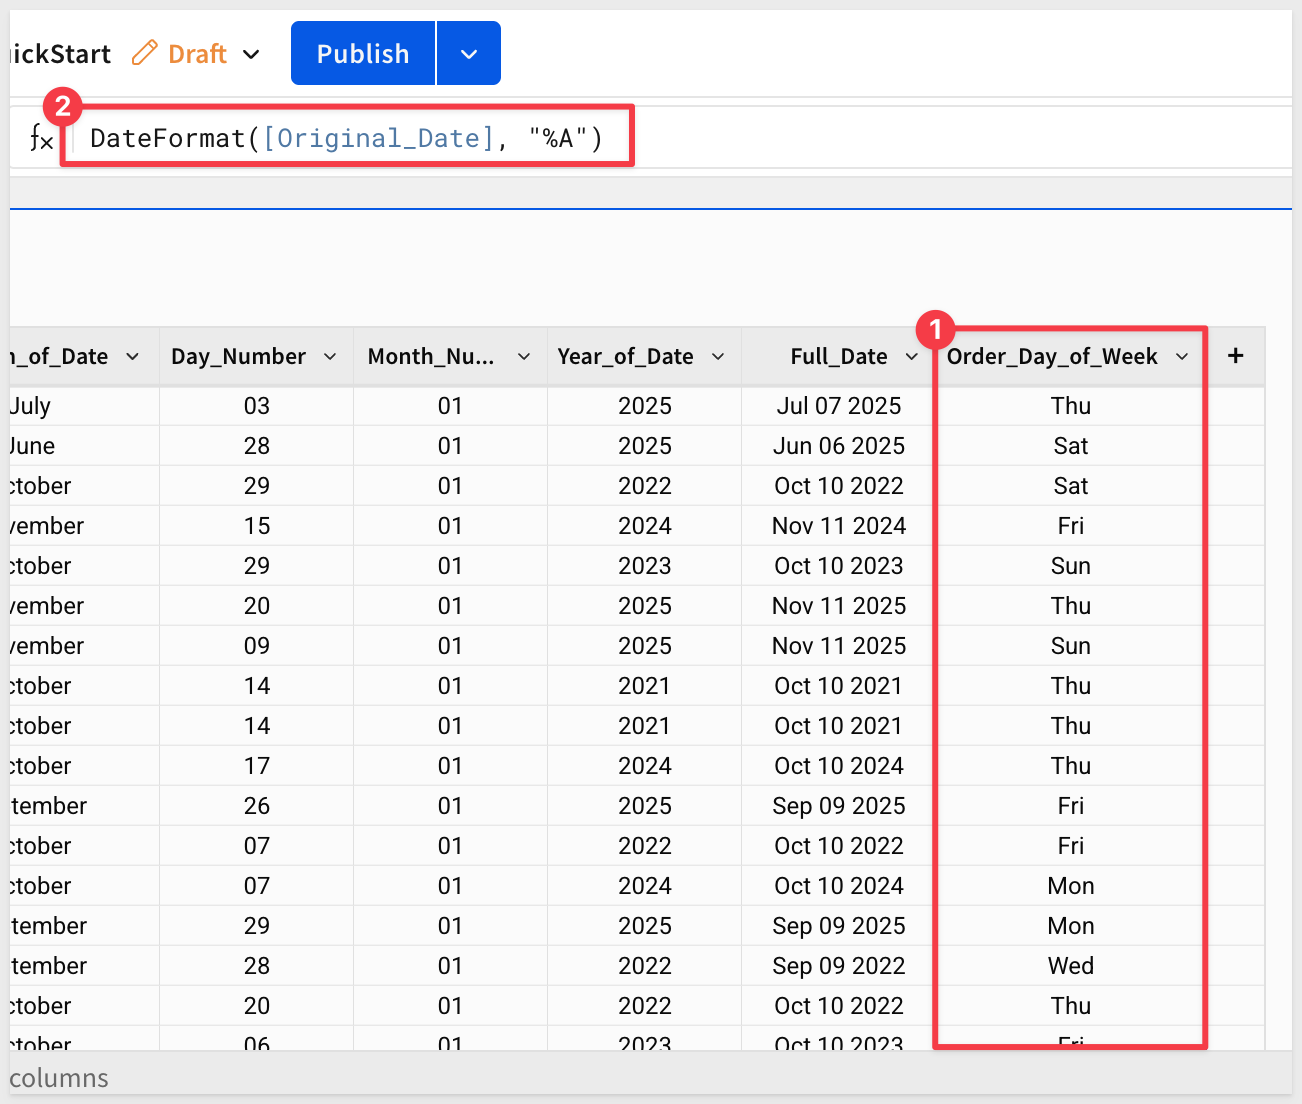This screenshot has width=1302, height=1104.
Task: Click the fx formula icon
Action: [41, 138]
